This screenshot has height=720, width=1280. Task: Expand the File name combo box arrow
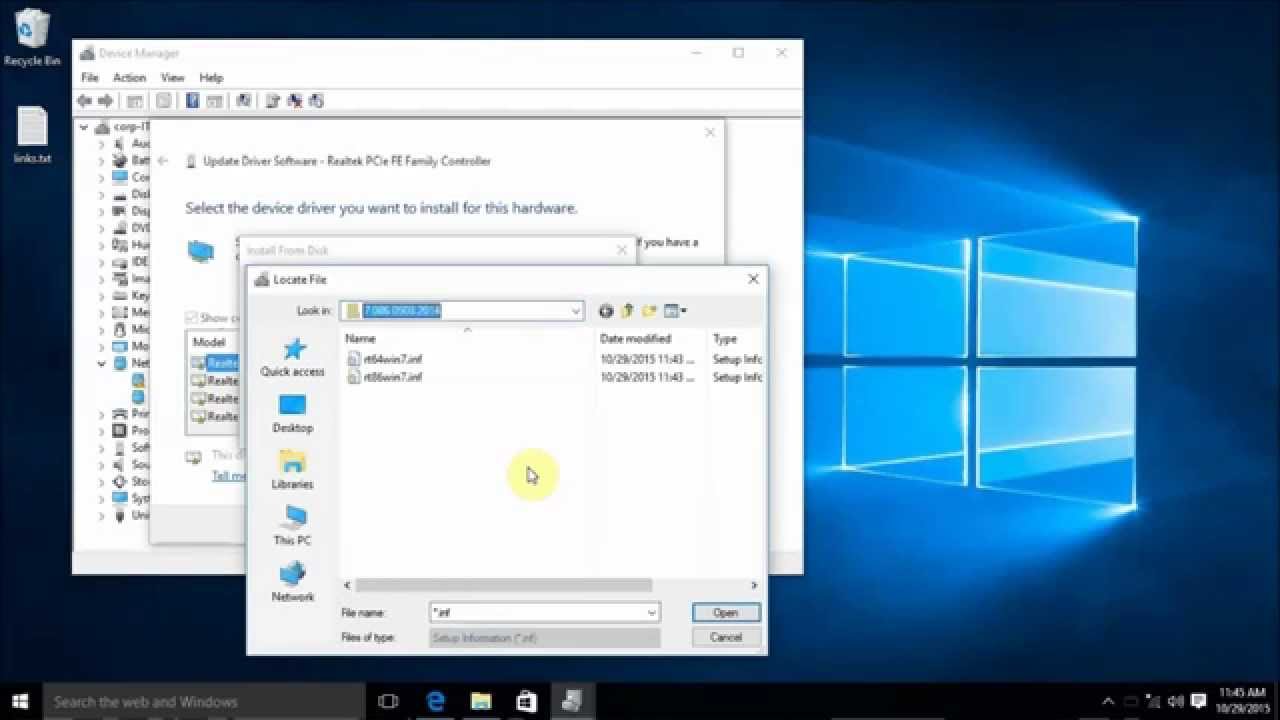(x=652, y=612)
